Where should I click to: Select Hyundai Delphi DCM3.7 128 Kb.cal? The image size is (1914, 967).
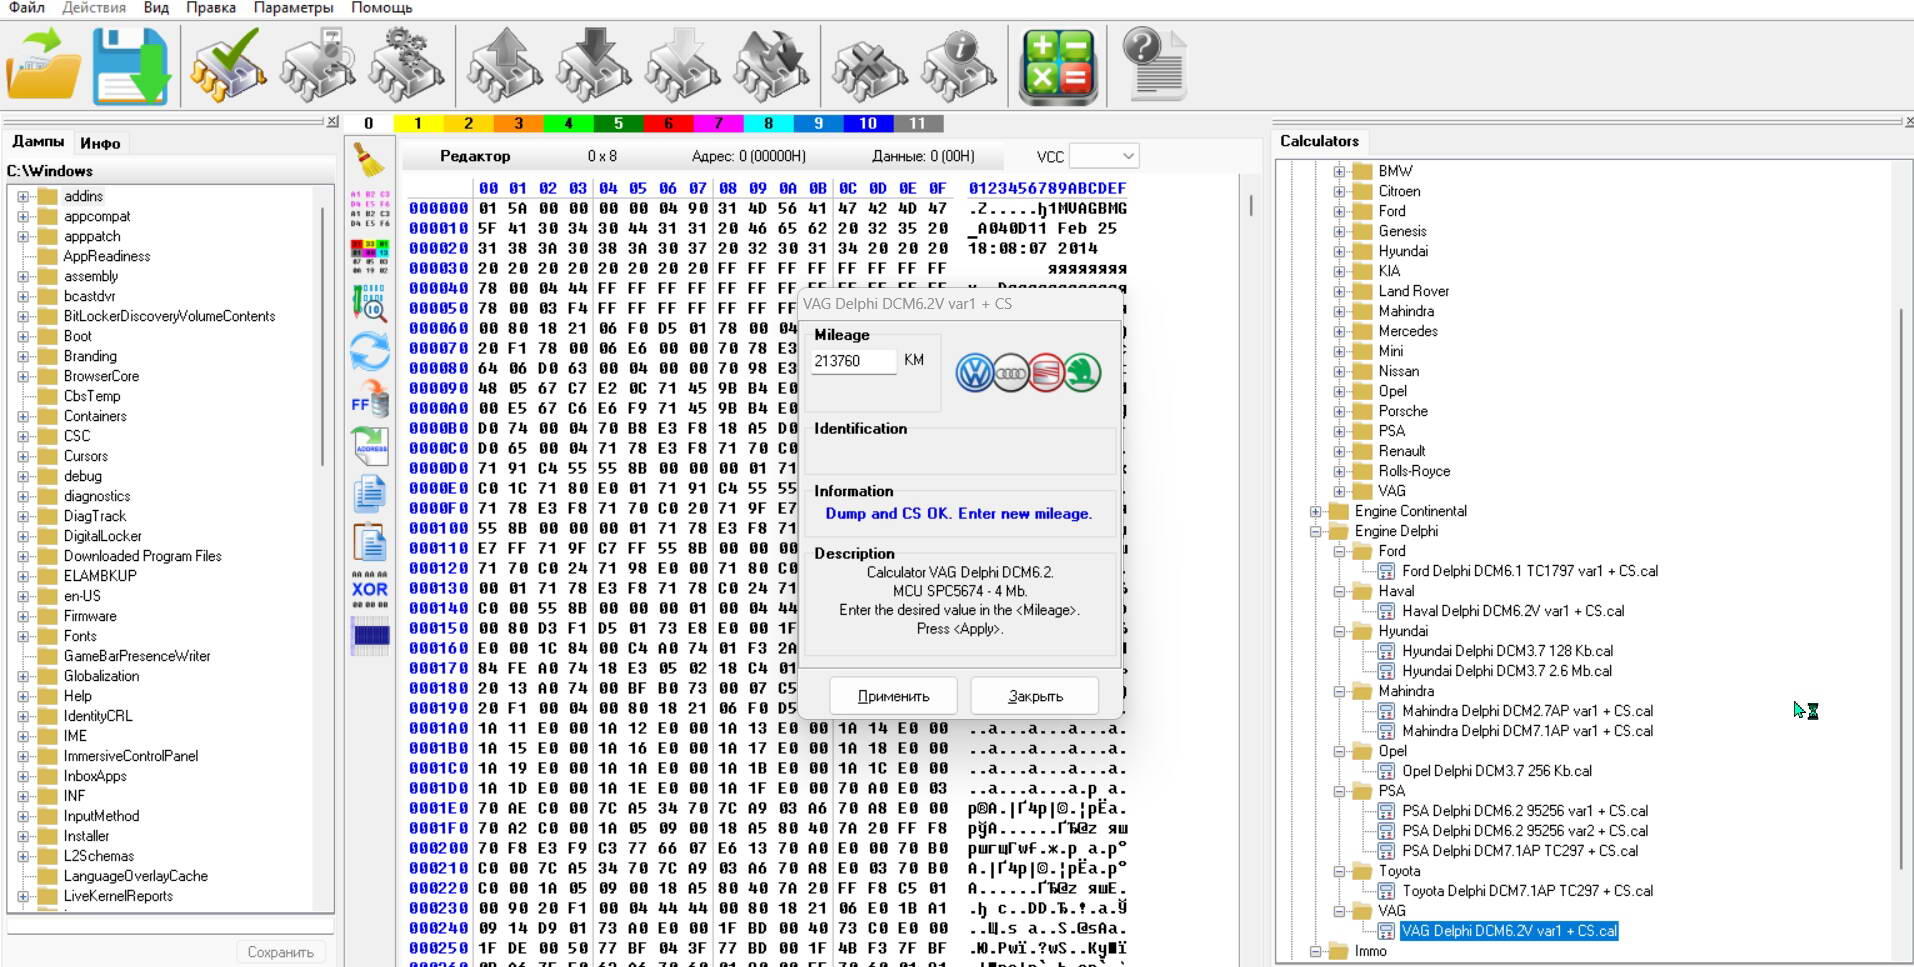tap(1507, 651)
